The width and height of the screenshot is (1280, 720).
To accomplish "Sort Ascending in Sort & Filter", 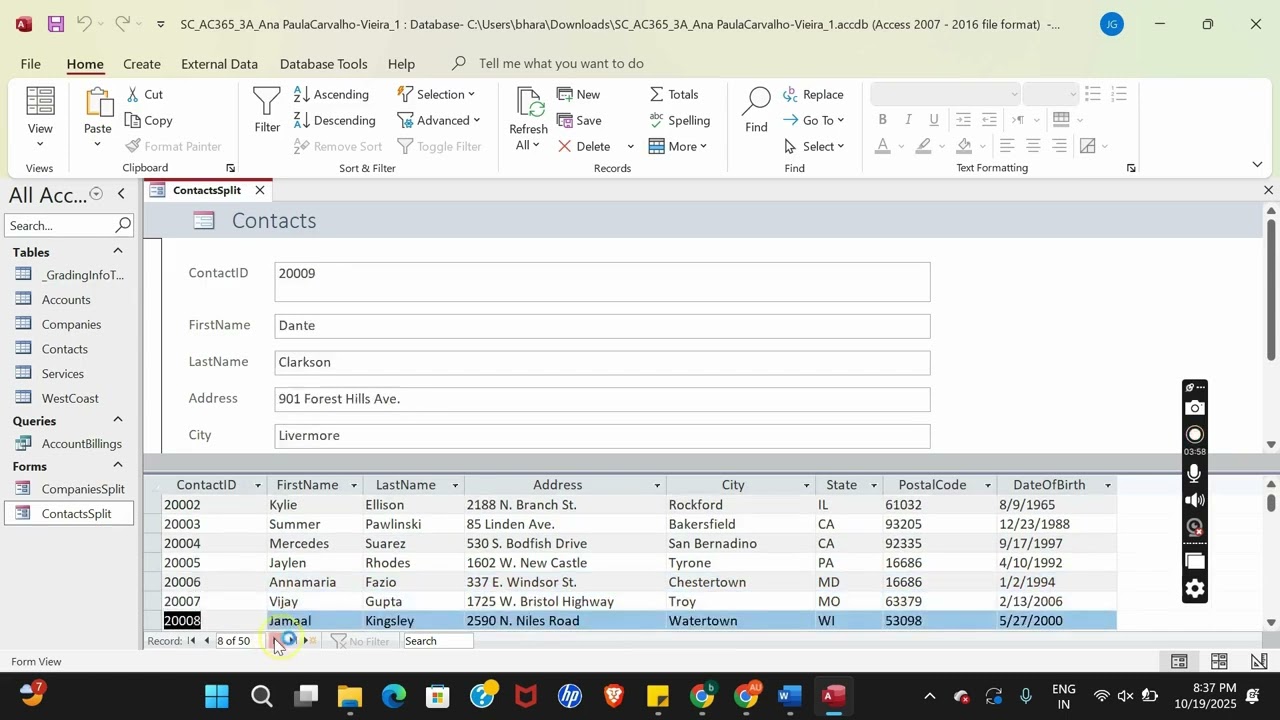I will [x=332, y=94].
